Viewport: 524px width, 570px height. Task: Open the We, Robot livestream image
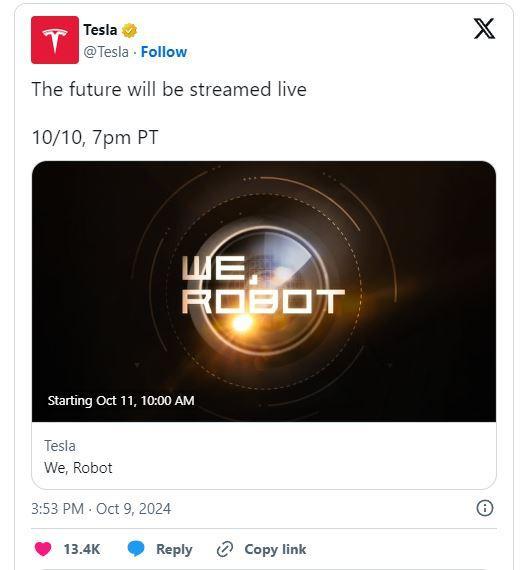coord(264,291)
